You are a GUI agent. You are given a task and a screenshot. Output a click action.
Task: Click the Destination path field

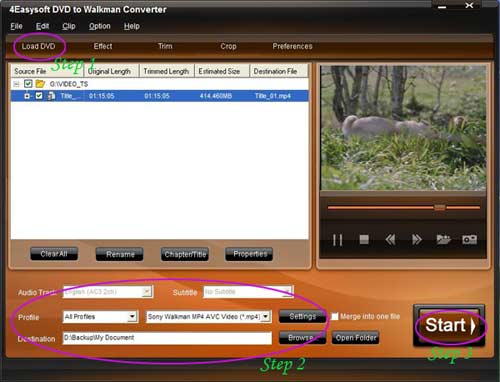tap(167, 338)
